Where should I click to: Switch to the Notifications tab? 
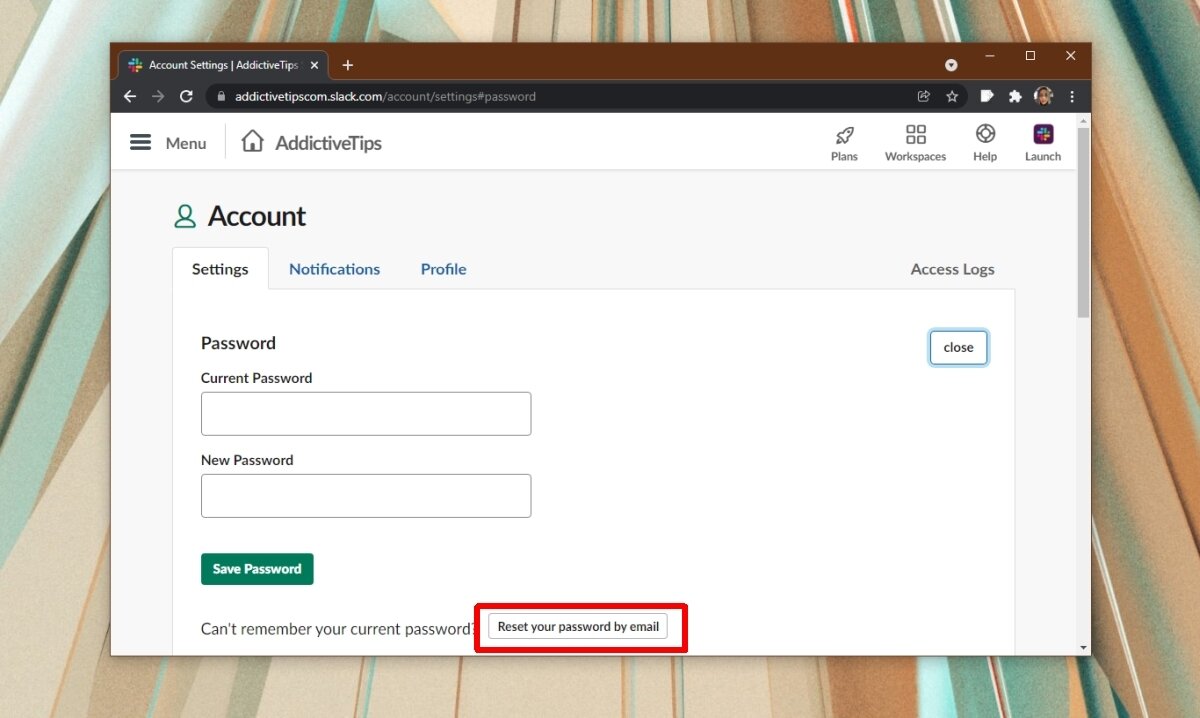tap(334, 269)
